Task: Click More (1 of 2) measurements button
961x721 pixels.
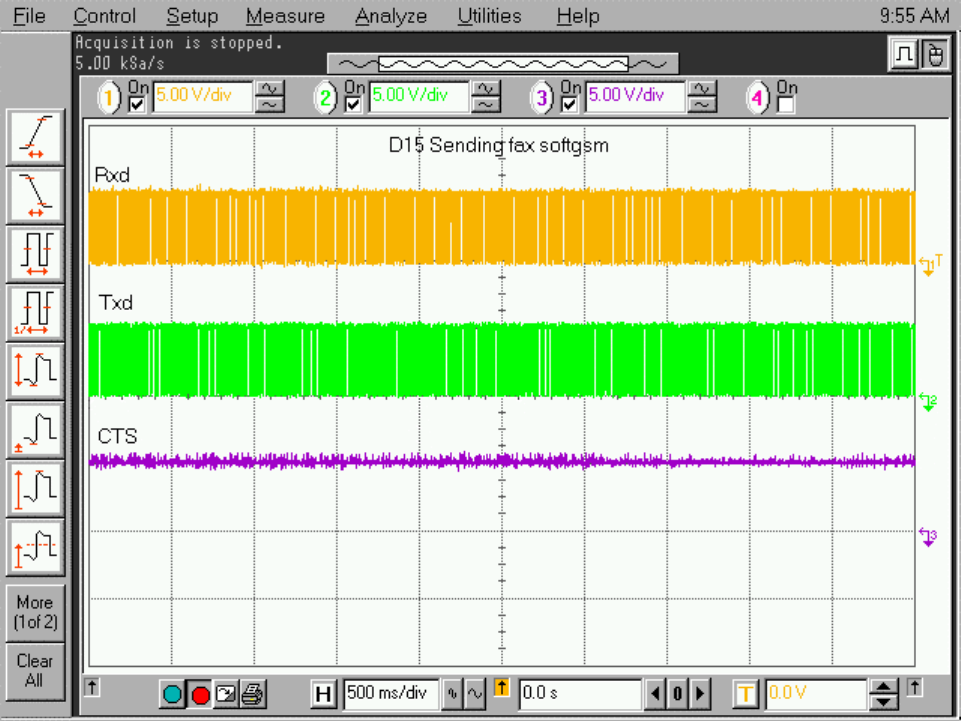Action: click(36, 612)
